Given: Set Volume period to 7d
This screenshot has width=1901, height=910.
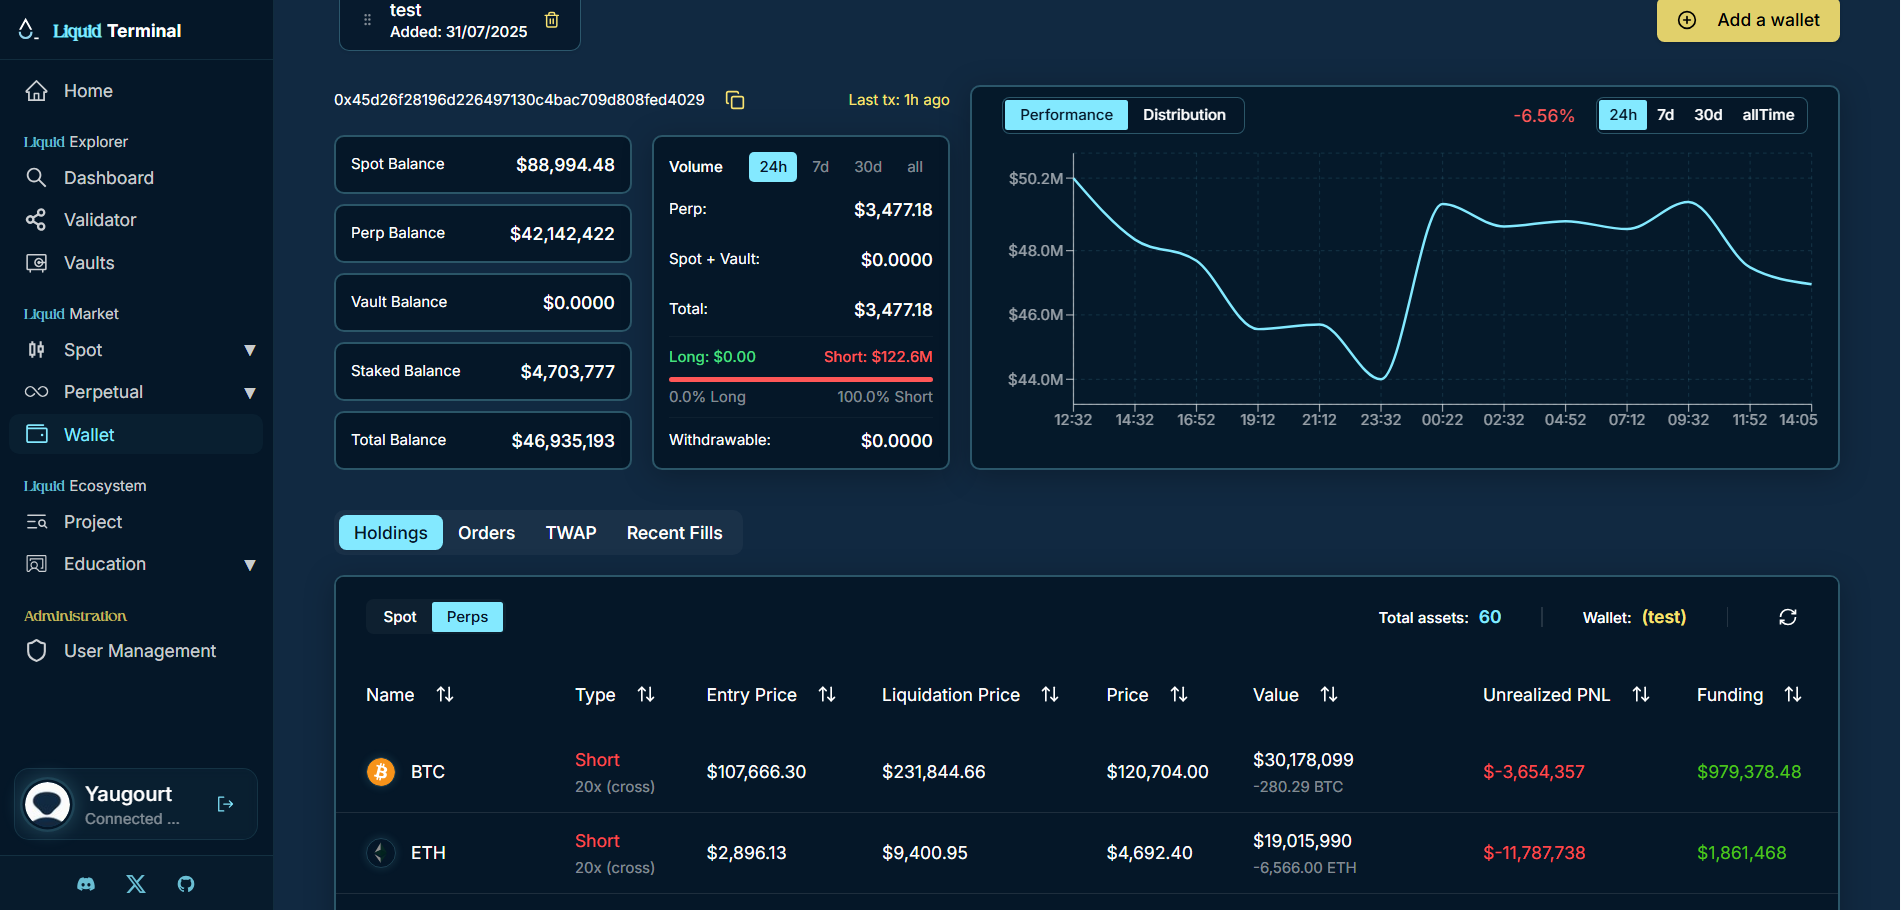Looking at the screenshot, I should click(820, 167).
